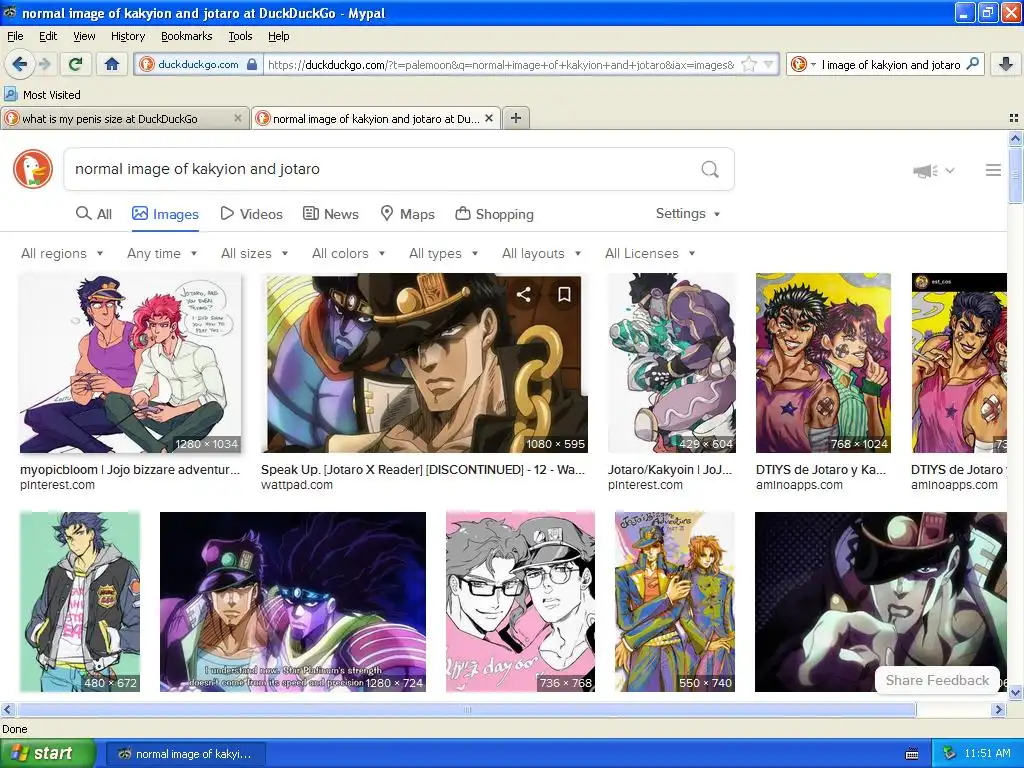The height and width of the screenshot is (768, 1024).
Task: Click the horizontal scrollbar's right arrow
Action: (999, 709)
